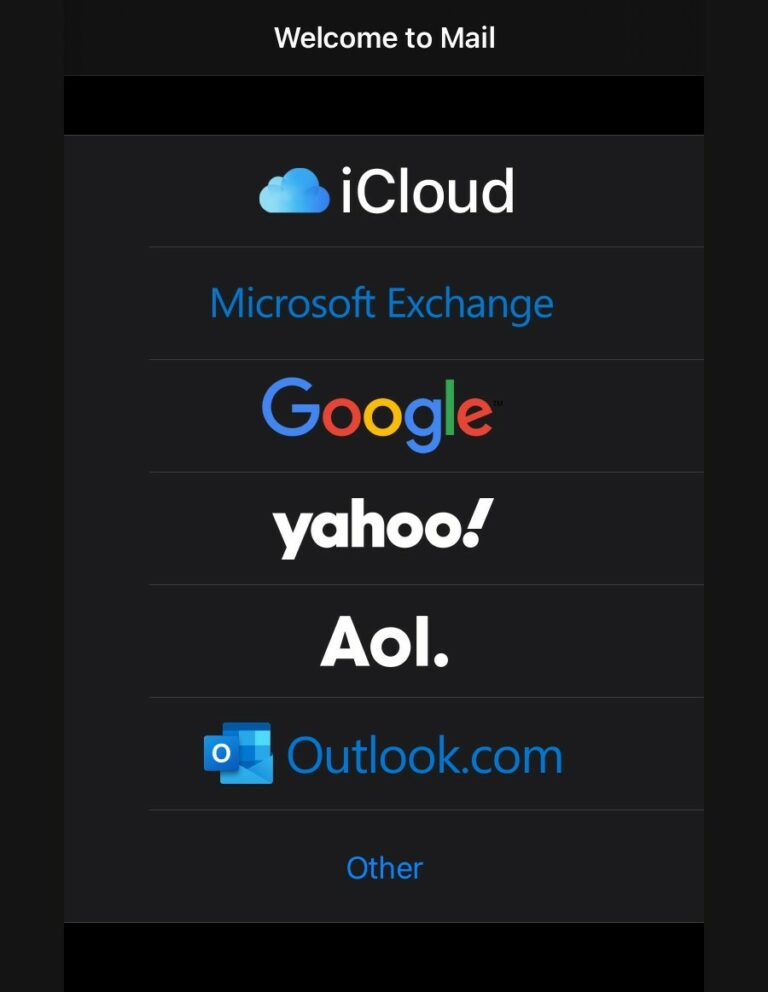This screenshot has height=992, width=768.
Task: Click the Outlook.com text label
Action: pyautogui.click(x=424, y=755)
